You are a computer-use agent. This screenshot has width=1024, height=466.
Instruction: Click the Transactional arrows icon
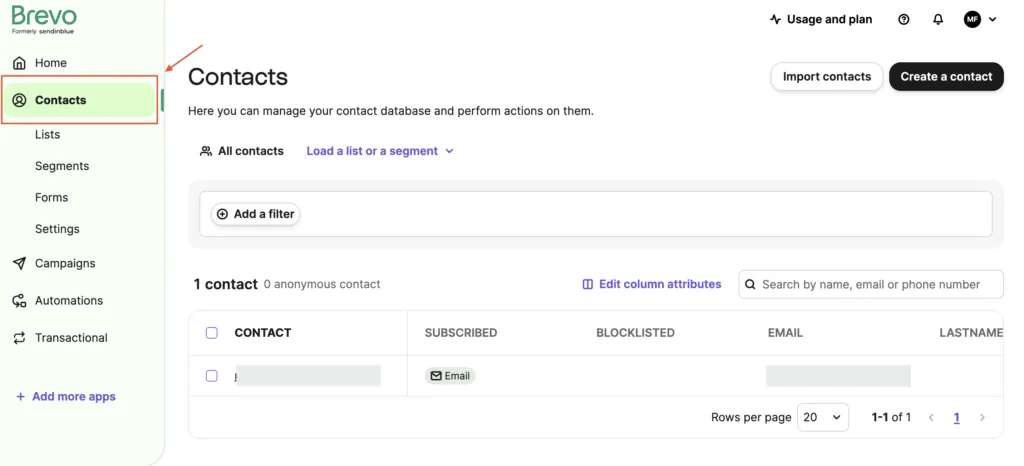[x=20, y=337]
